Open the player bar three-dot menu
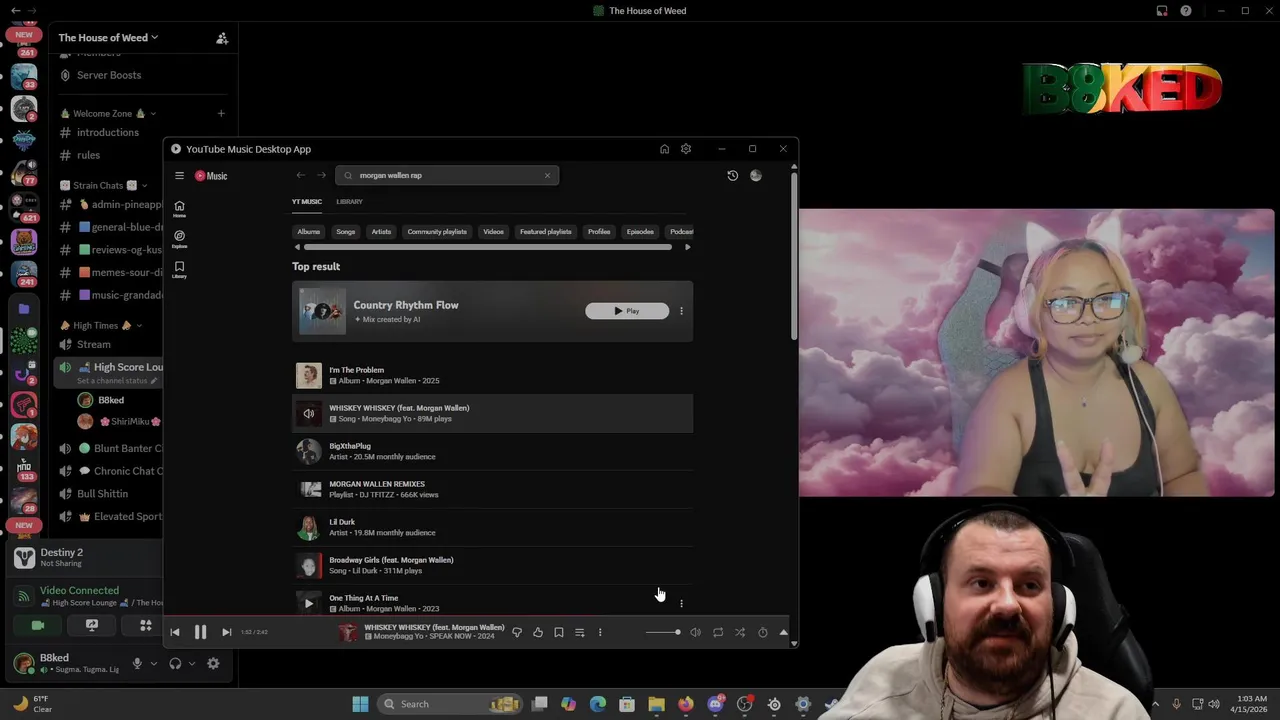This screenshot has height=720, width=1280. pos(600,632)
